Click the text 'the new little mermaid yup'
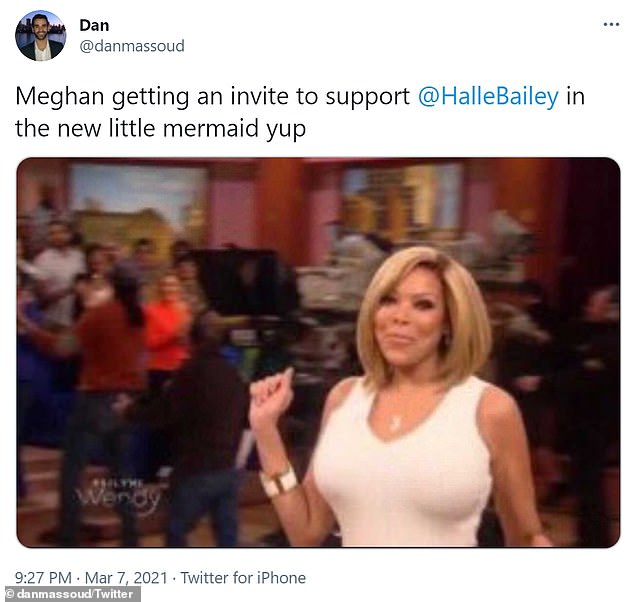The image size is (634, 602). (x=161, y=129)
